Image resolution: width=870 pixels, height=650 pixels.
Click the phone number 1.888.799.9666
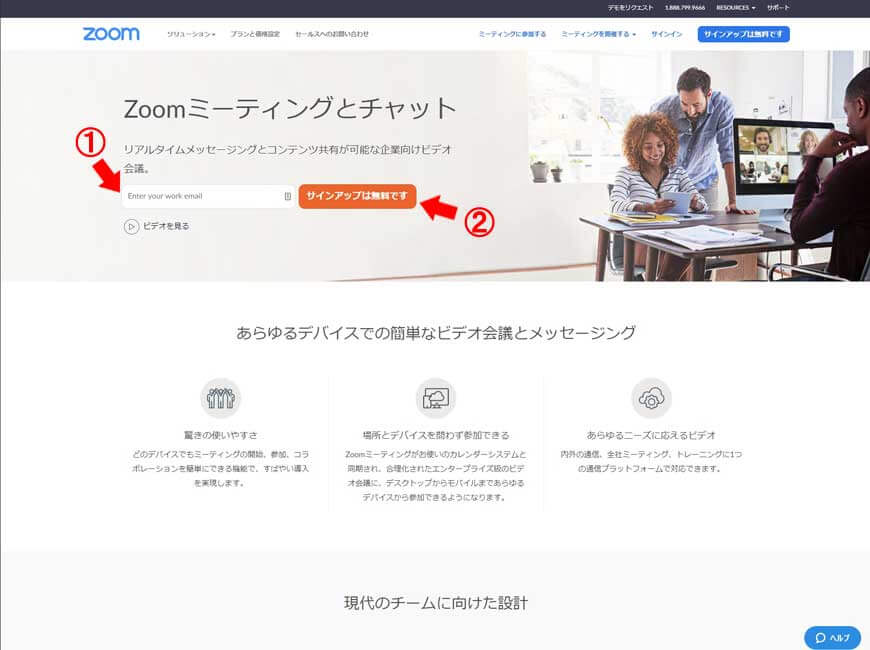click(x=685, y=8)
